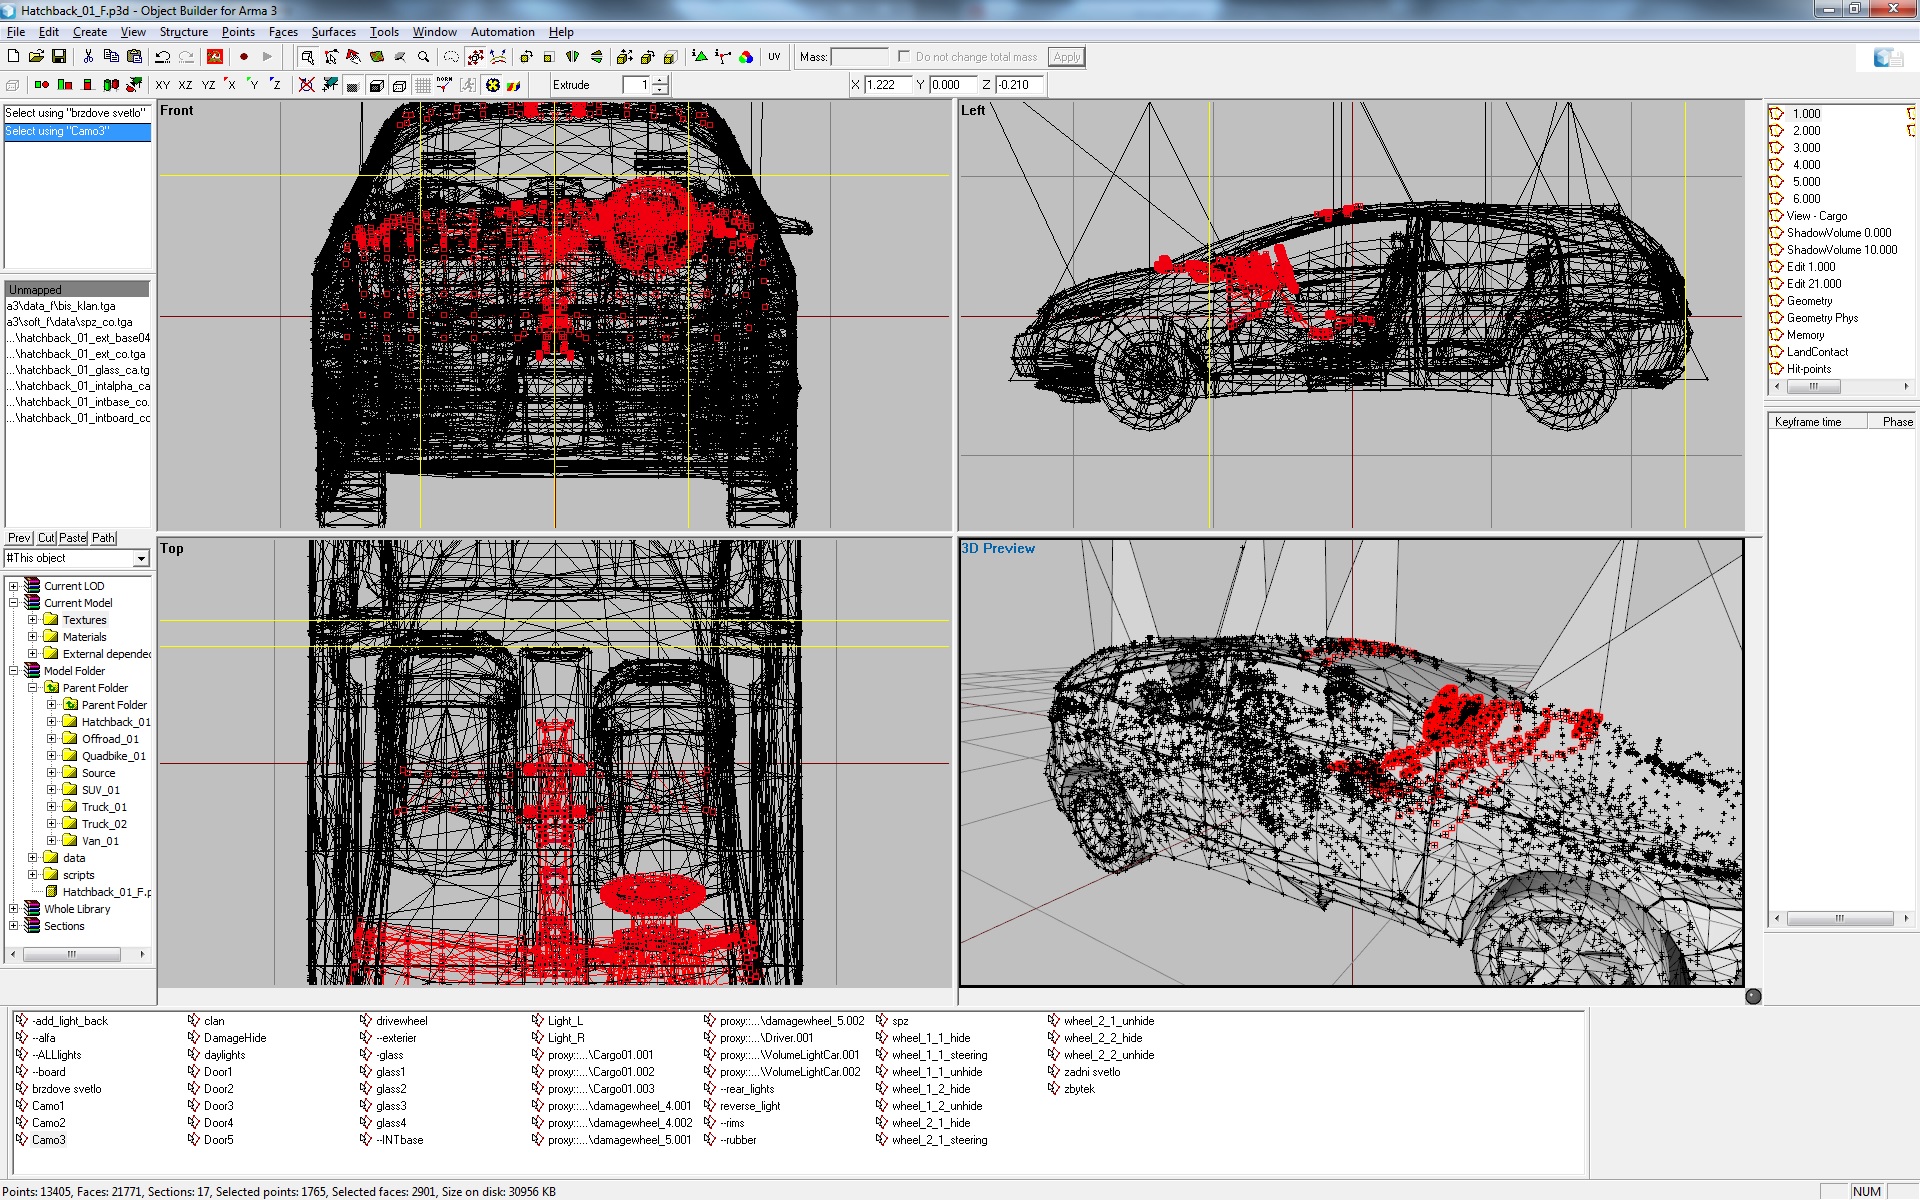The width and height of the screenshot is (1920, 1200).
Task: Increase Extrude value with up stepper
Action: pos(657,80)
